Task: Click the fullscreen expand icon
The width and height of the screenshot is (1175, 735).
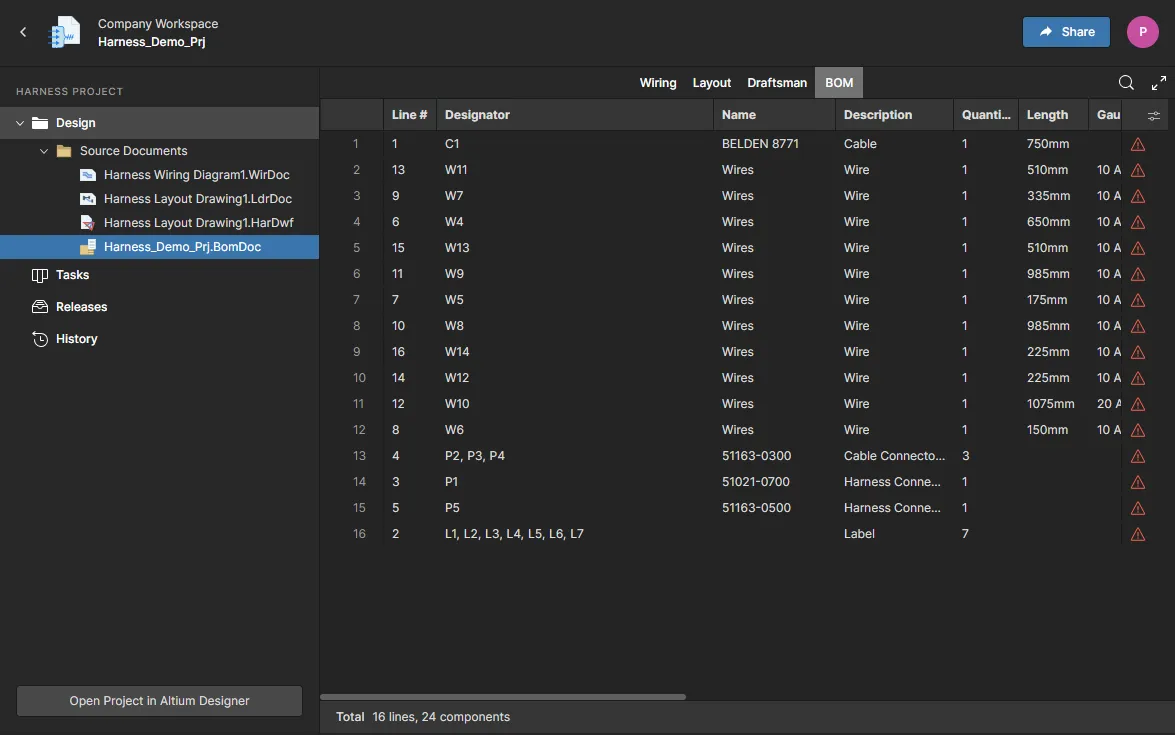Action: point(1159,83)
